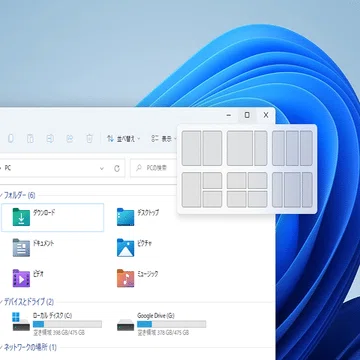Image resolution: width=360 pixels, height=360 pixels.
Task: Collapse the デバイスとドライブ (2) group
Action: click(x=1, y=302)
